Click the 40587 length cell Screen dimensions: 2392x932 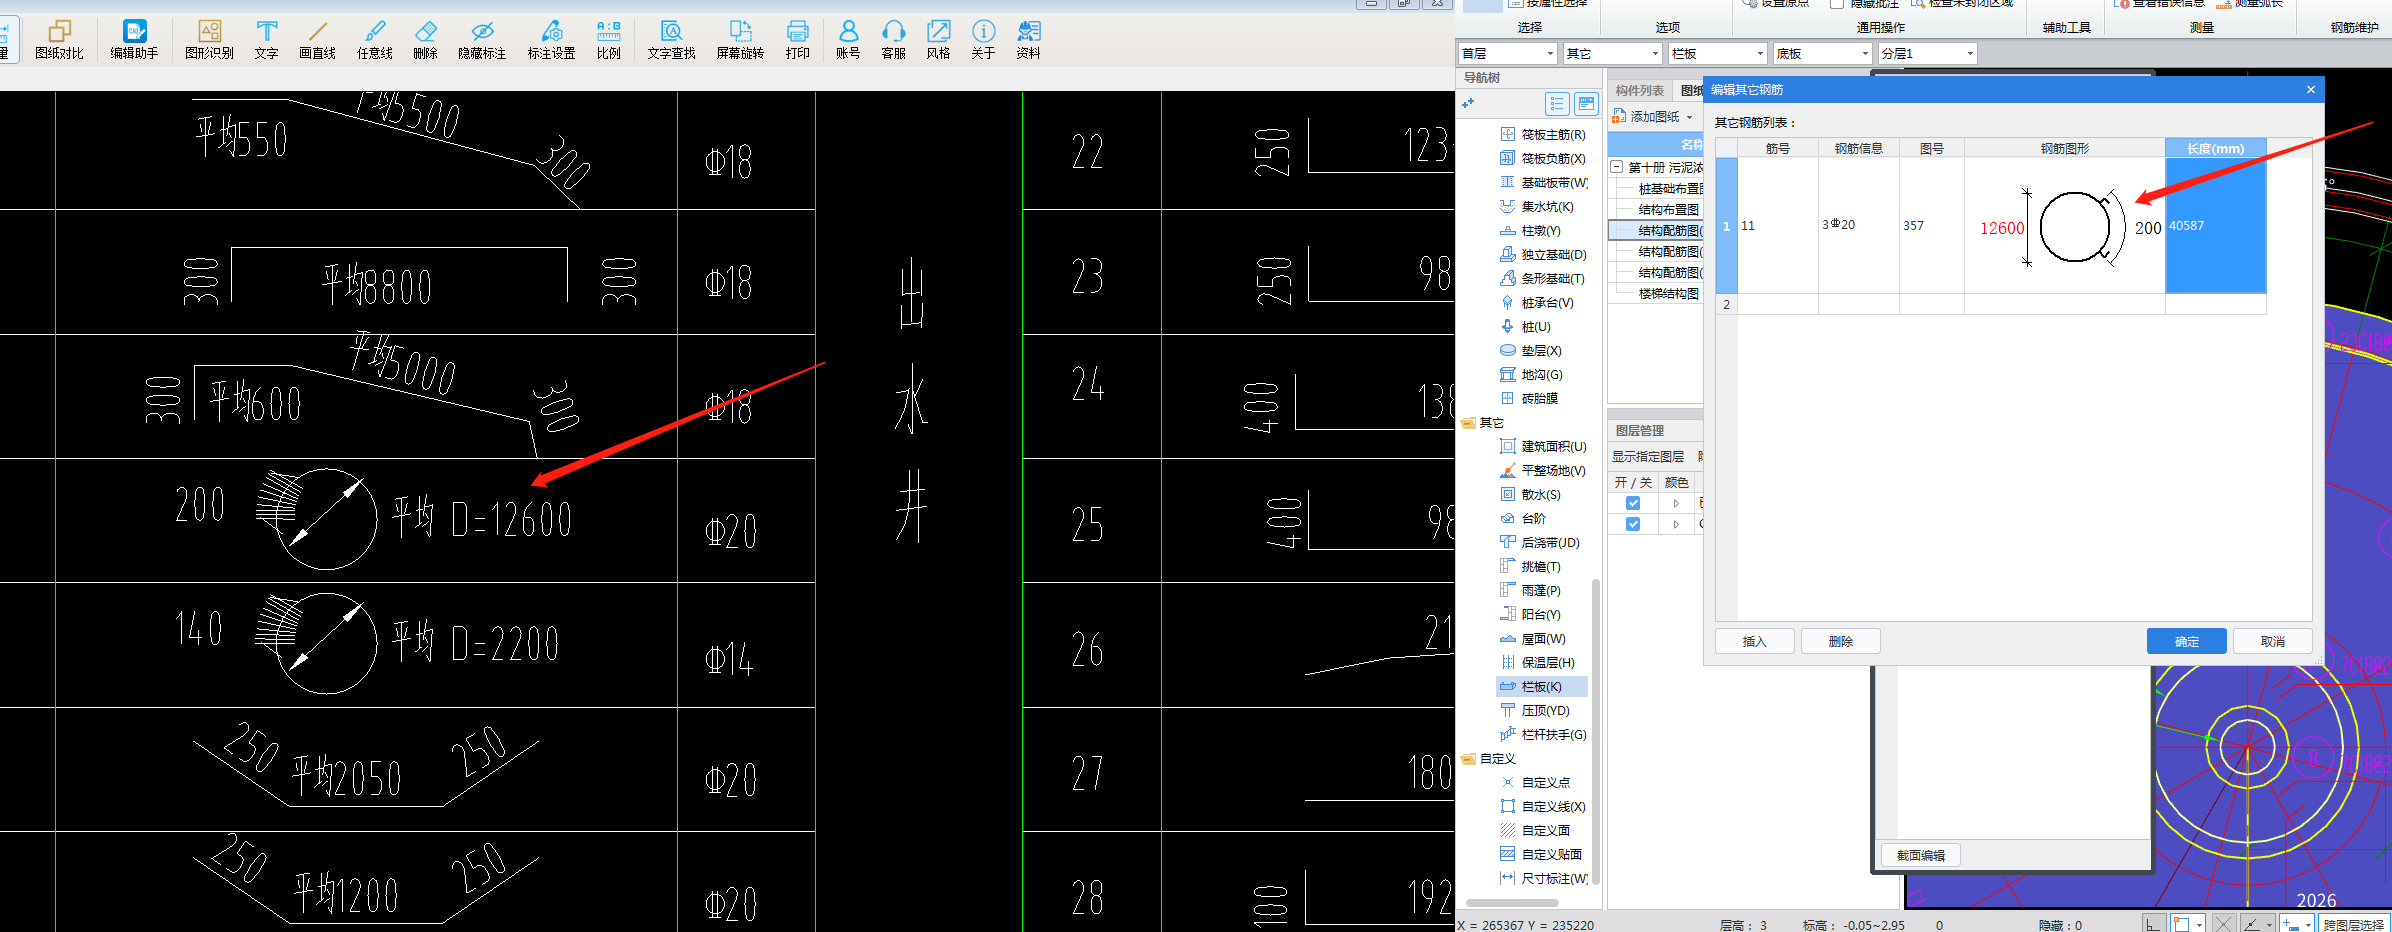(x=2215, y=226)
